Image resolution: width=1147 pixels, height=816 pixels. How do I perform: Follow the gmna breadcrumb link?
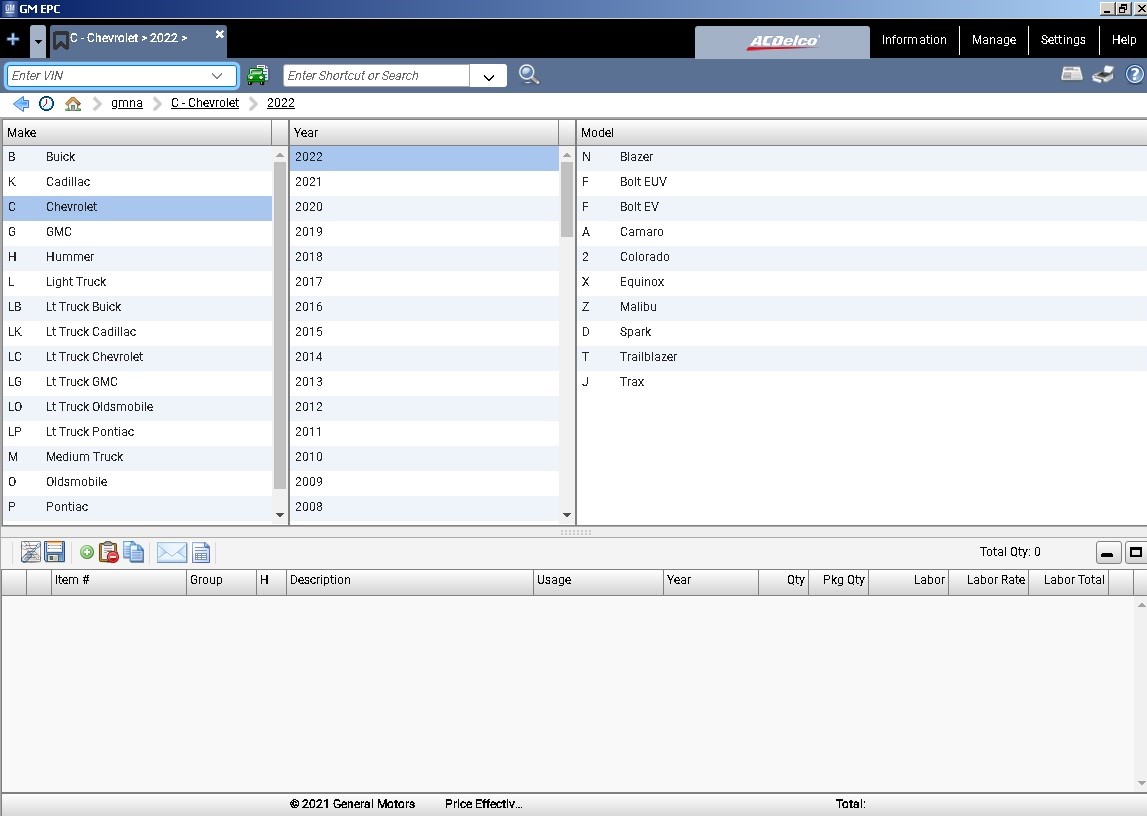click(127, 103)
